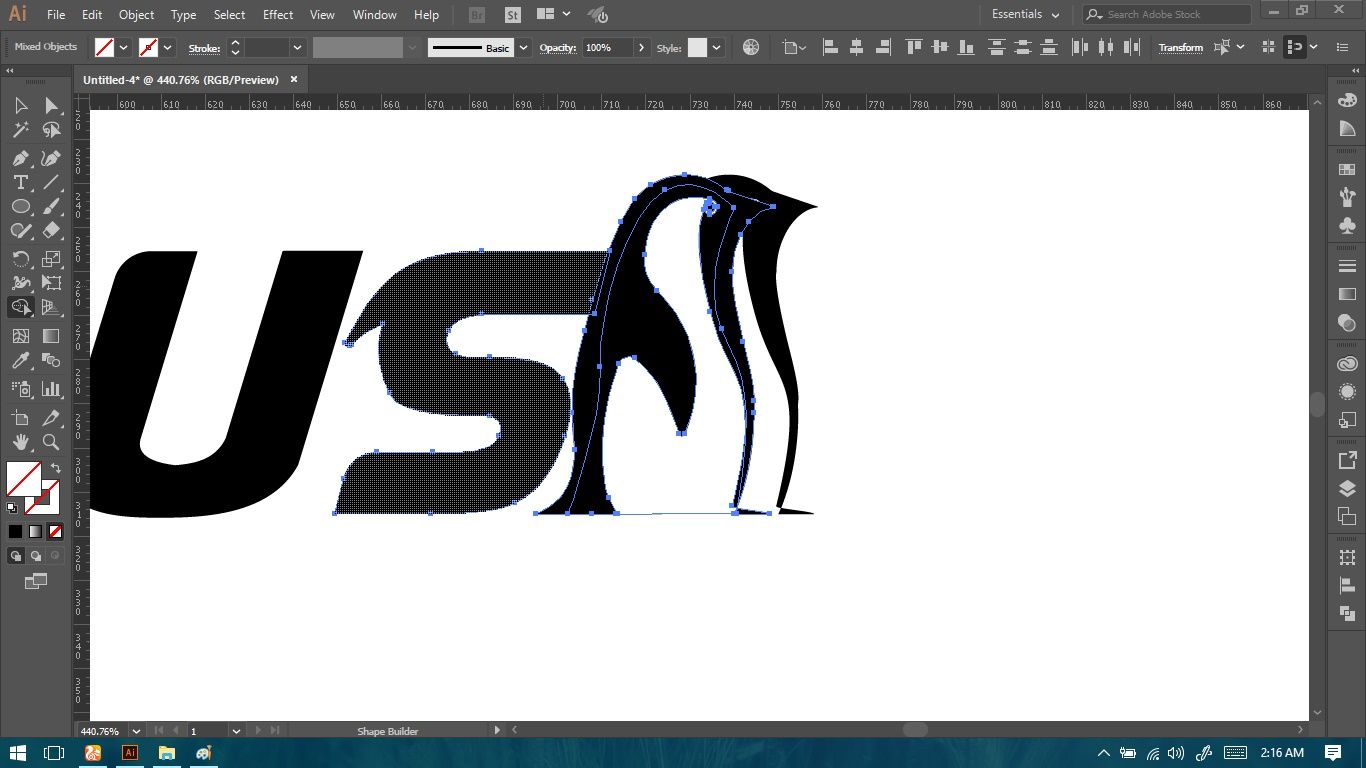Image resolution: width=1366 pixels, height=768 pixels.
Task: Open the fill color dropdown
Action: (124, 47)
